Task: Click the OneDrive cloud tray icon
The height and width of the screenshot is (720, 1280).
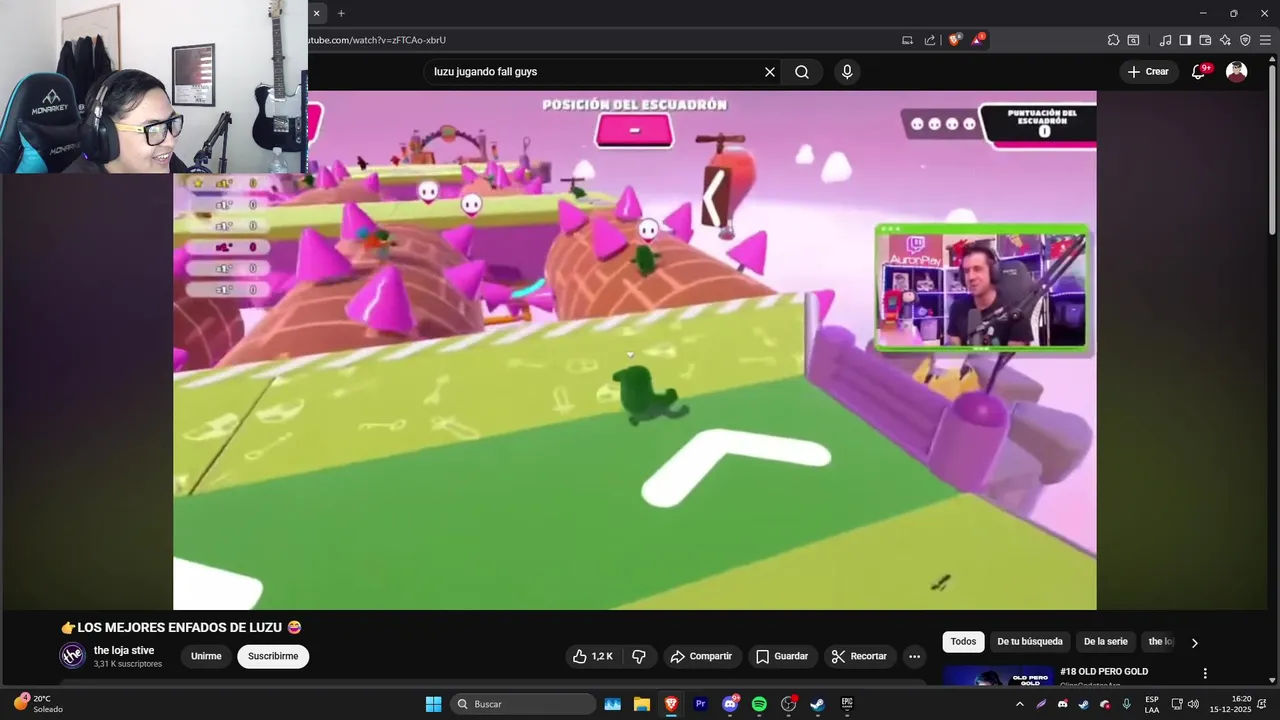Action: click(1105, 704)
